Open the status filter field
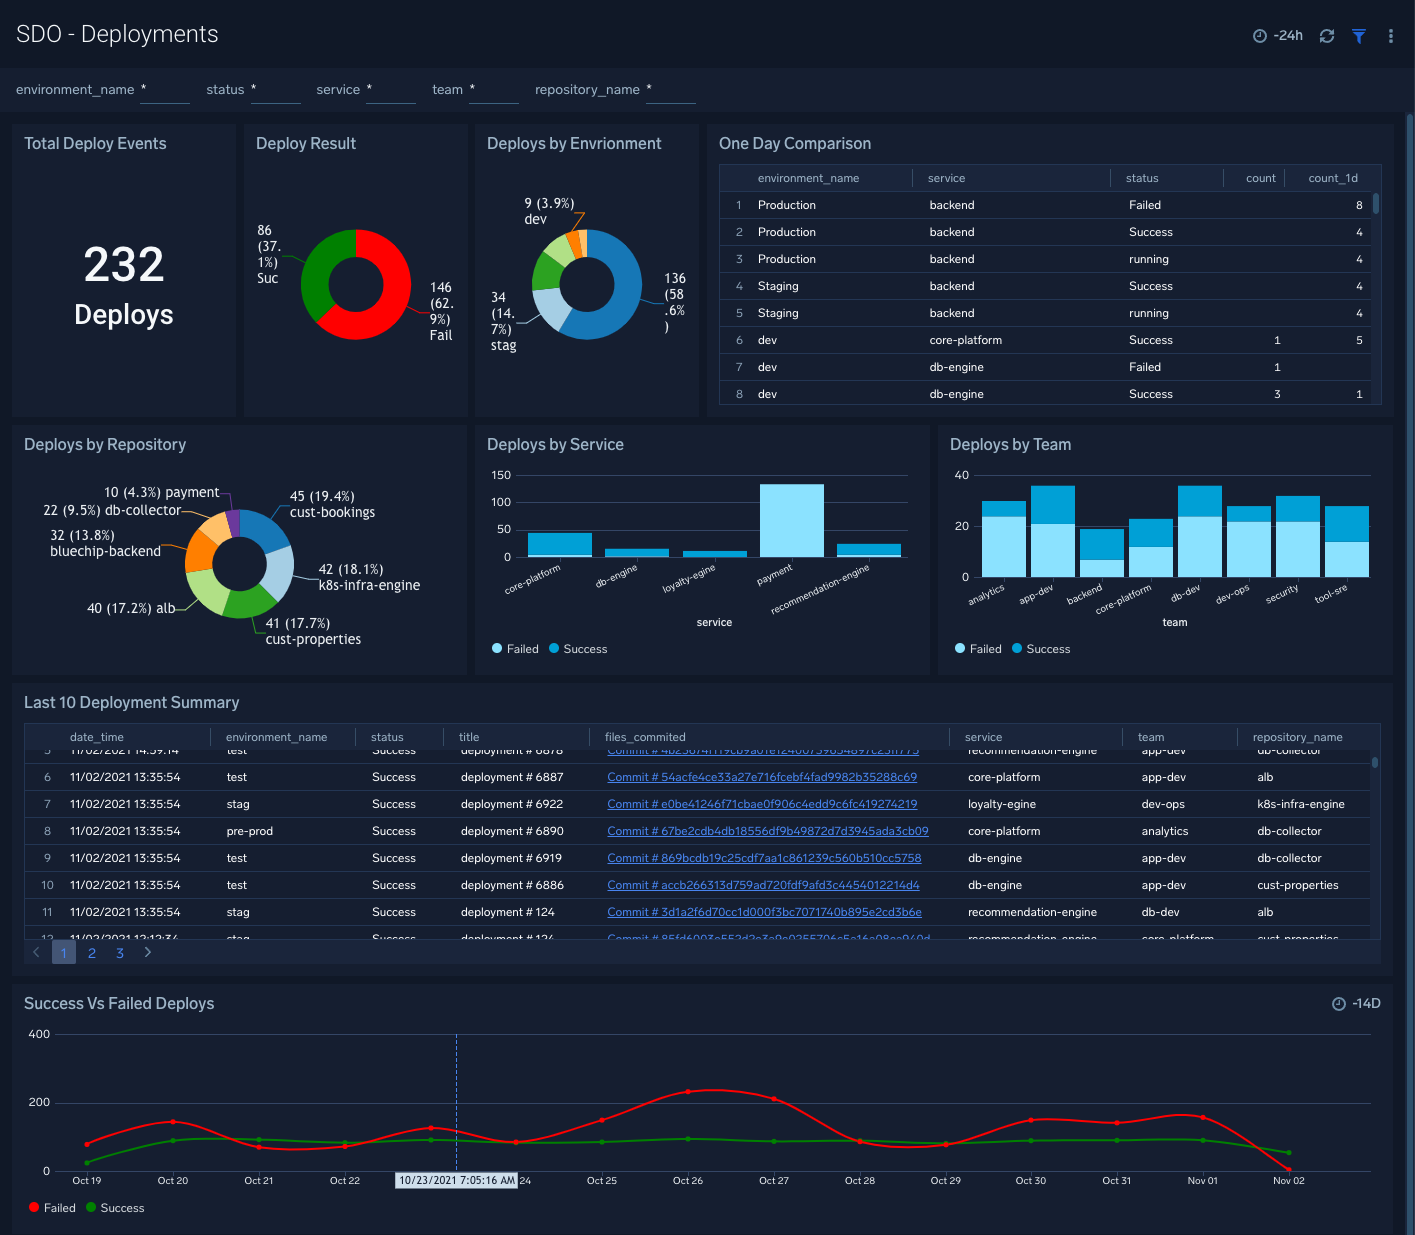 click(x=275, y=90)
